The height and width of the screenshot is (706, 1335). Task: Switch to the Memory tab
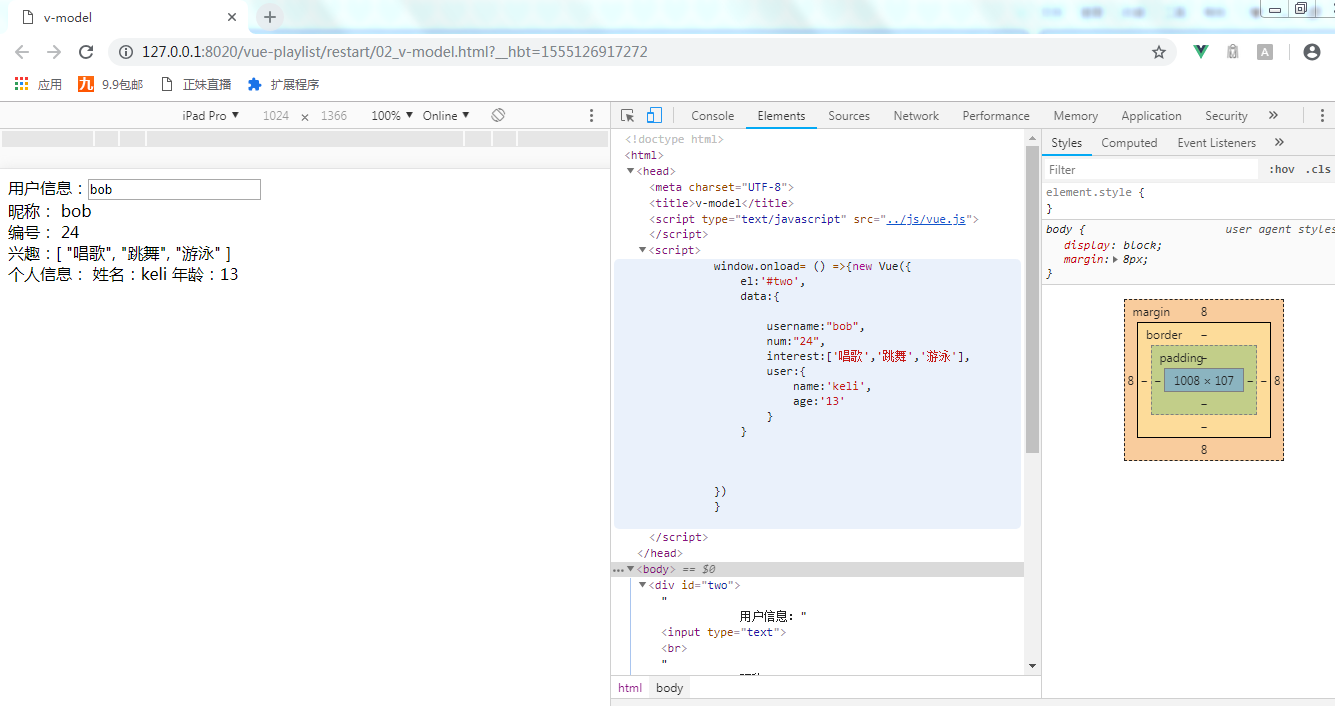click(1075, 116)
